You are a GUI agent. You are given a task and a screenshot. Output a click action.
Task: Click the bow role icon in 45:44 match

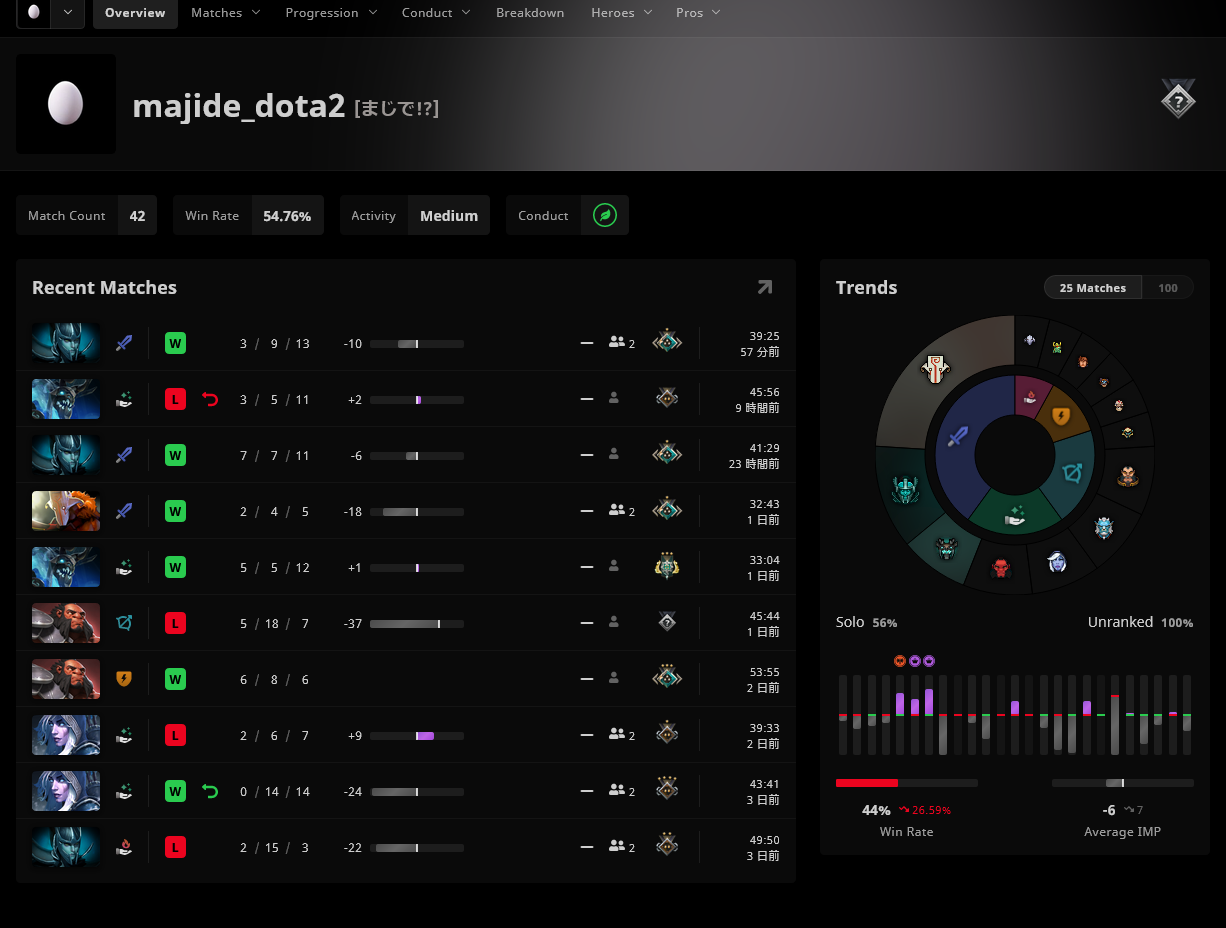[x=124, y=623]
